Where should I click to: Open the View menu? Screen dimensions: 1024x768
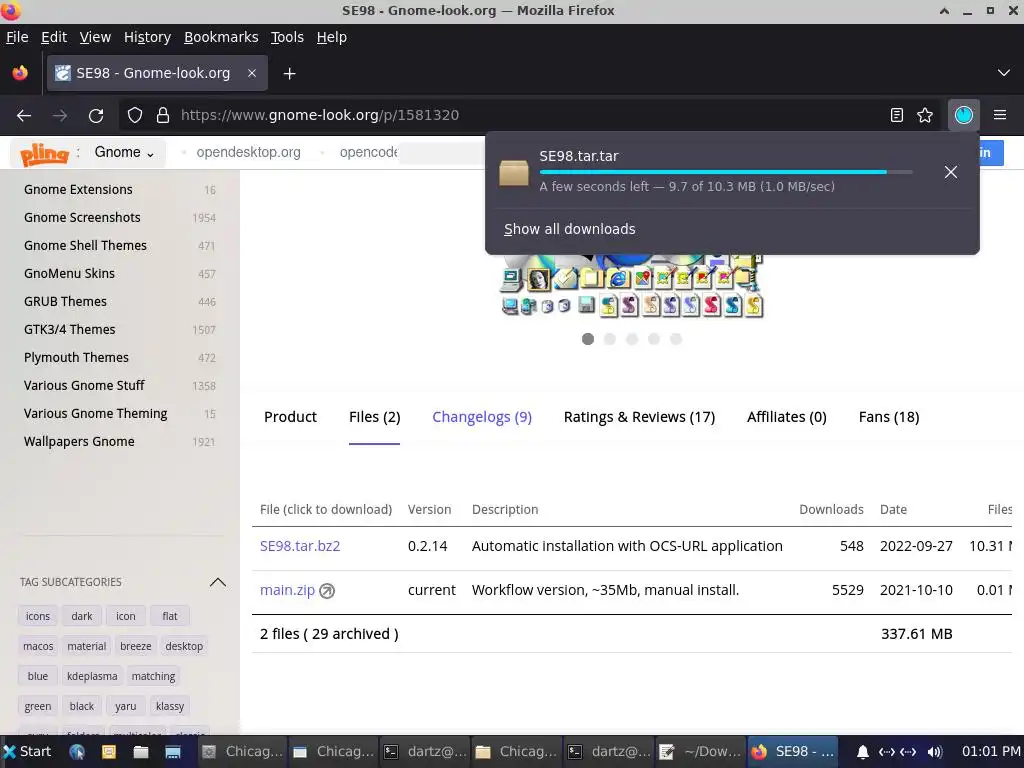[x=95, y=37]
